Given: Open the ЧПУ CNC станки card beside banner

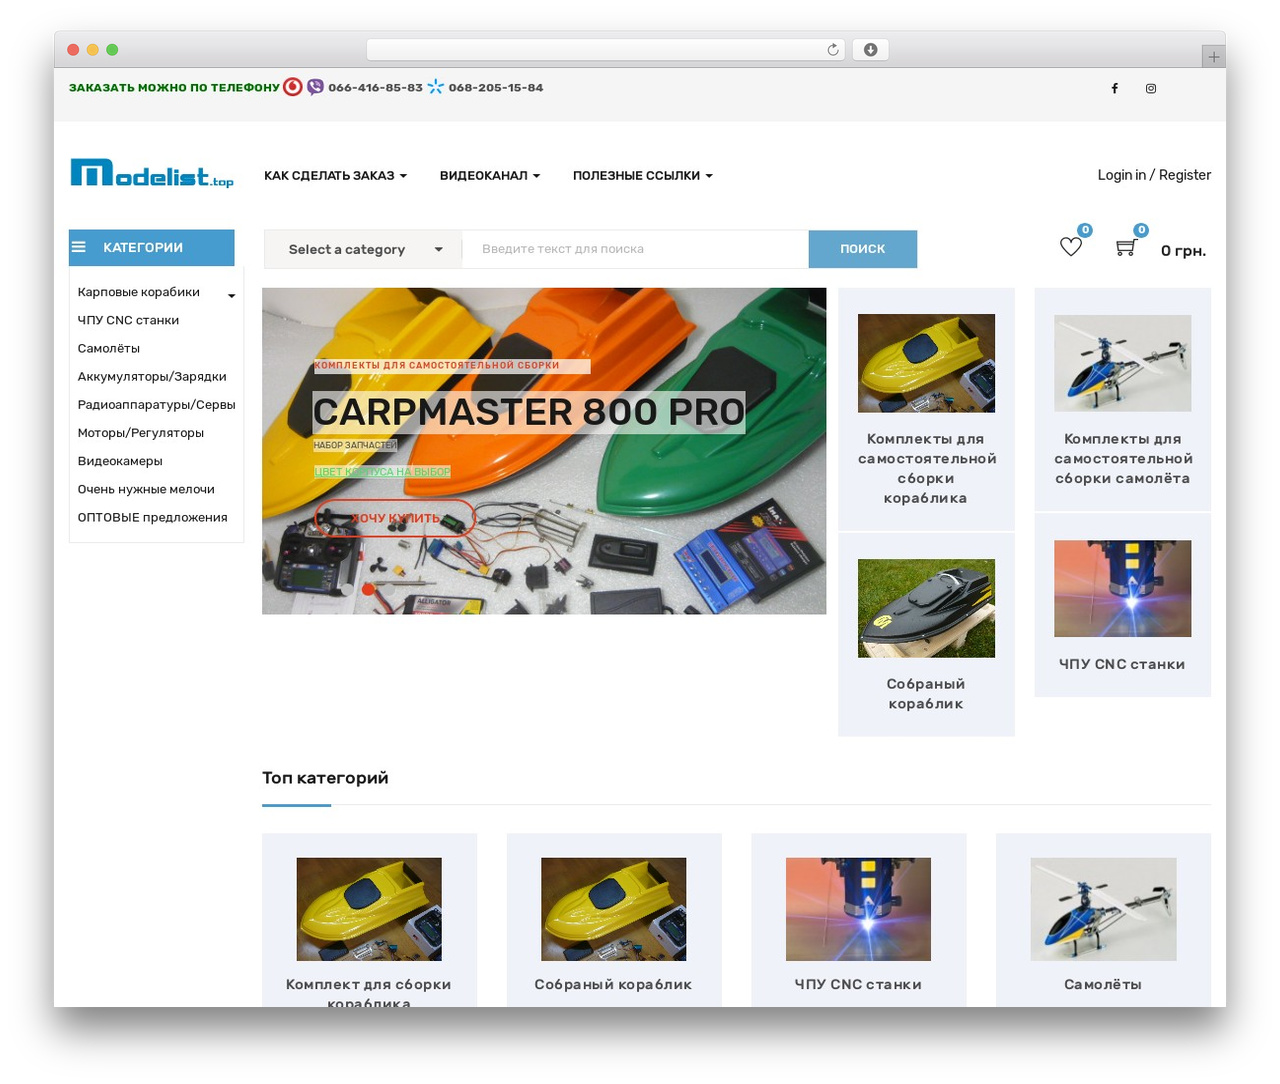Looking at the screenshot, I should click(1123, 605).
